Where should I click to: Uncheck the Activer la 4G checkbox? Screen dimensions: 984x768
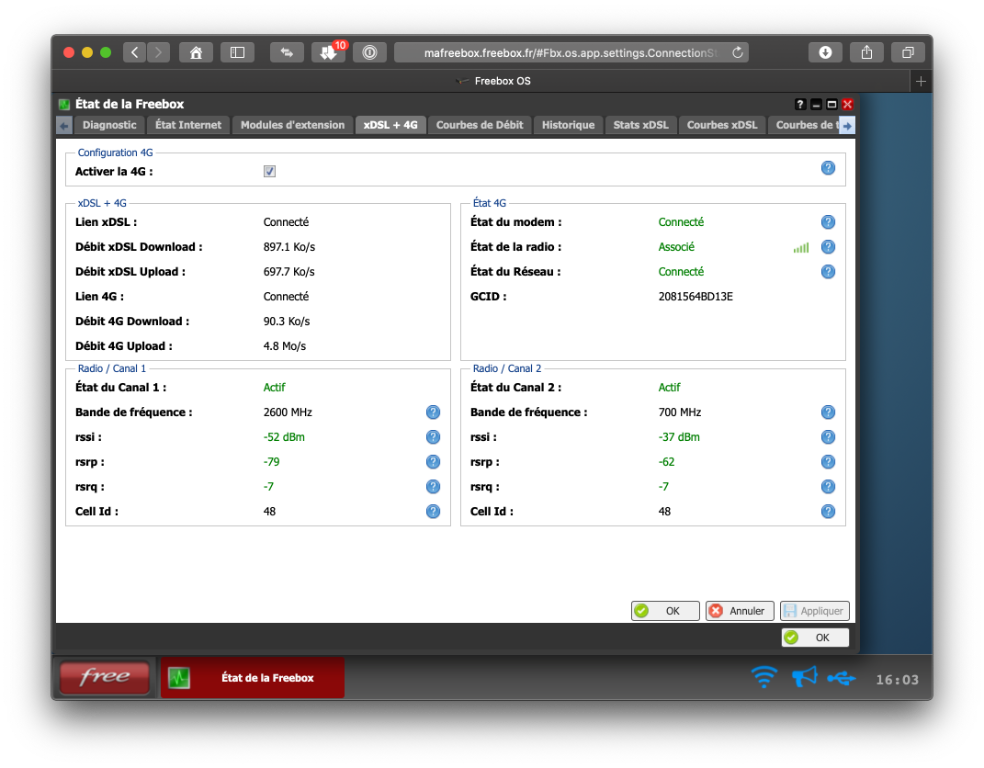(270, 172)
